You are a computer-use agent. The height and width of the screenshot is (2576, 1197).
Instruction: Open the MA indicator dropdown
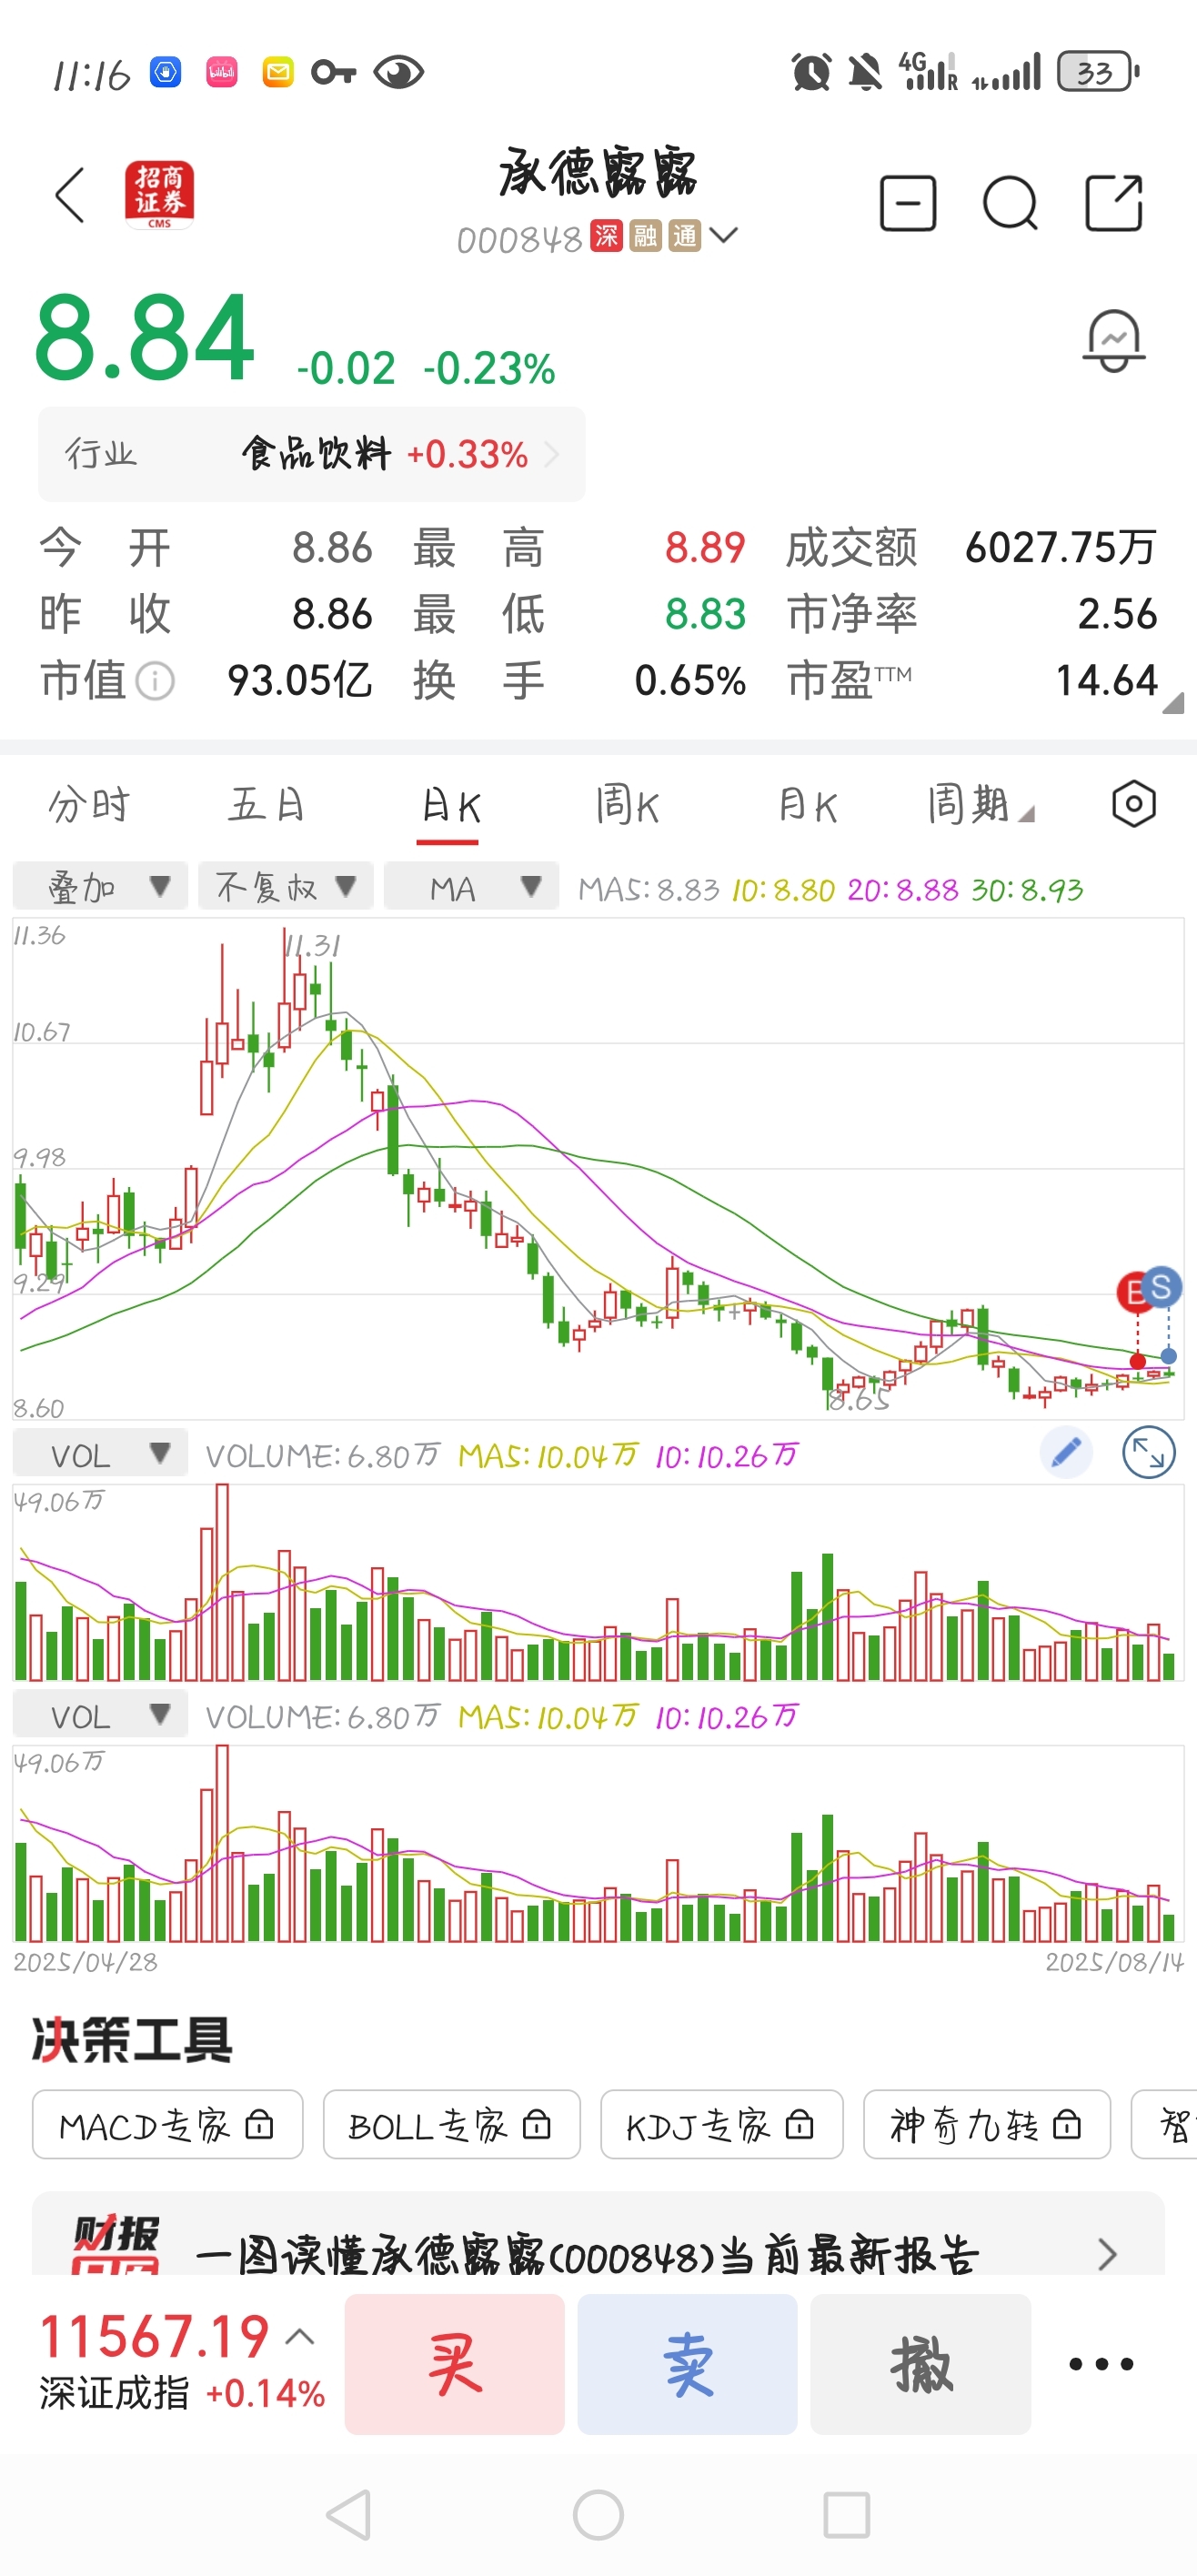471,886
